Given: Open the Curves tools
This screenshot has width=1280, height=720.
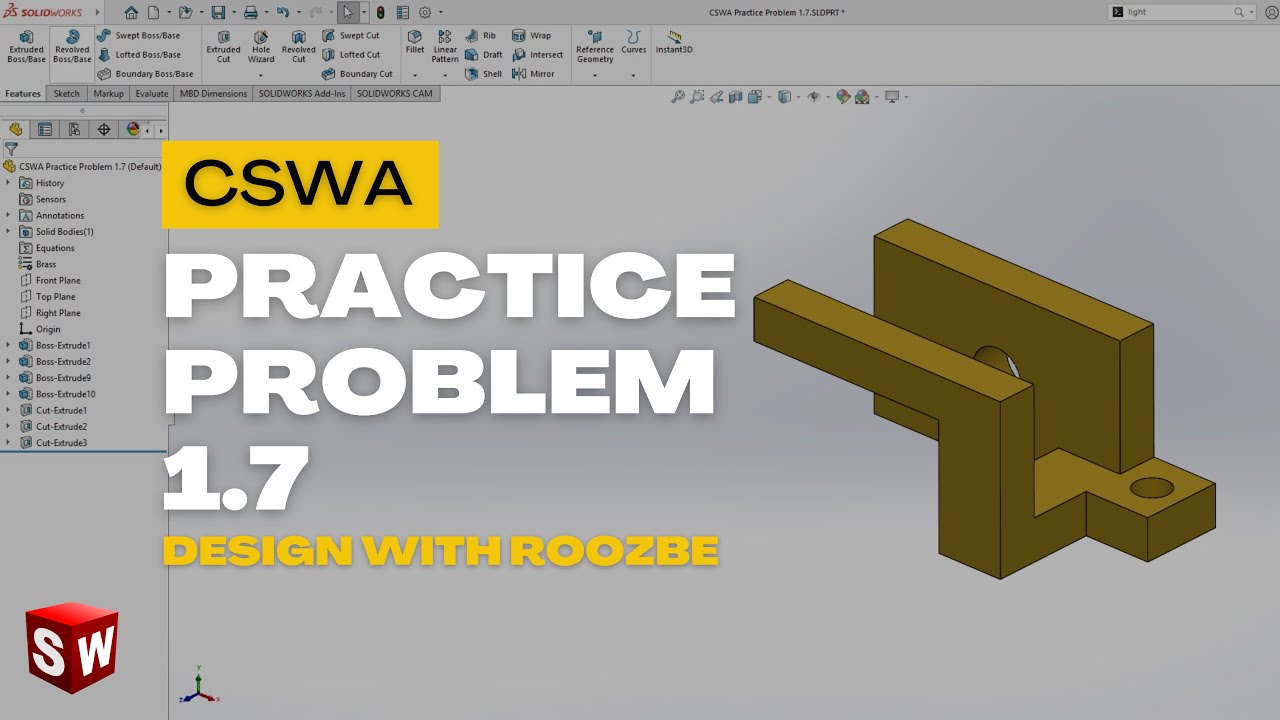Looking at the screenshot, I should tap(634, 42).
